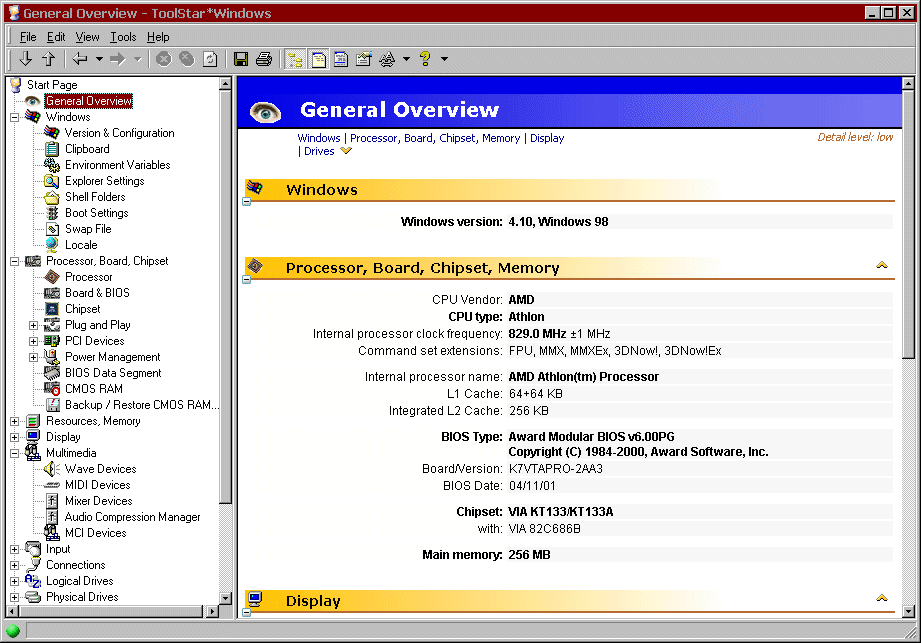Click the down arrow toolbar icon

(x=26, y=59)
